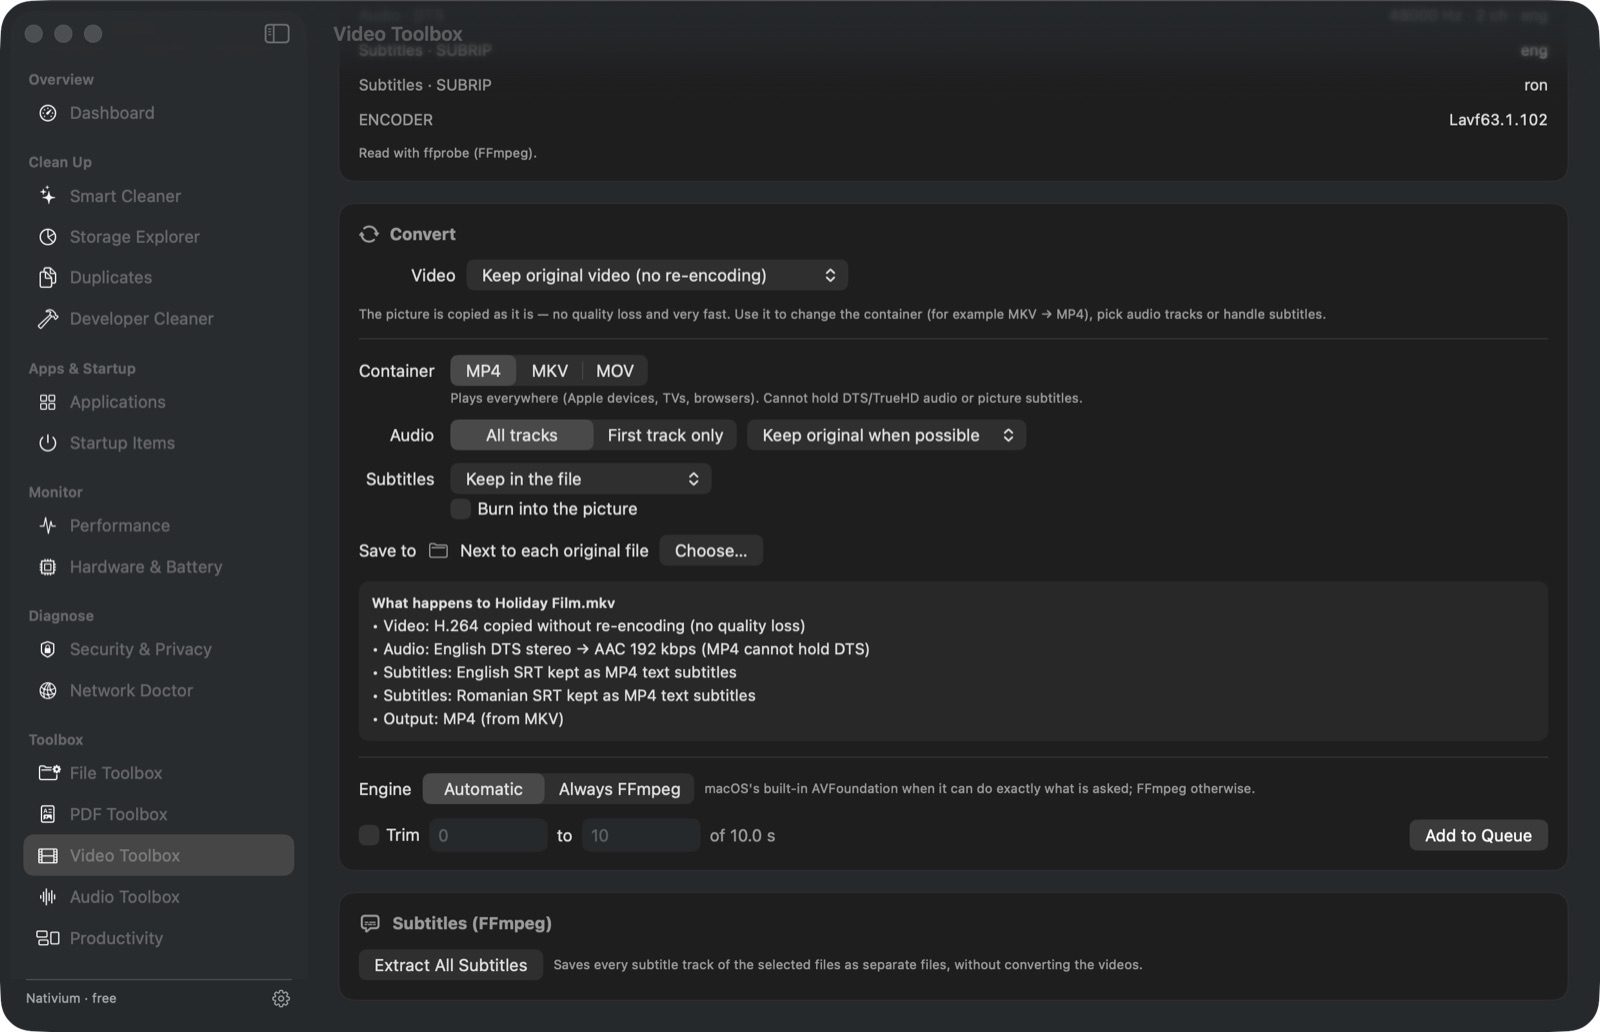This screenshot has width=1600, height=1032.
Task: Click Extract All Subtitles button
Action: click(451, 965)
